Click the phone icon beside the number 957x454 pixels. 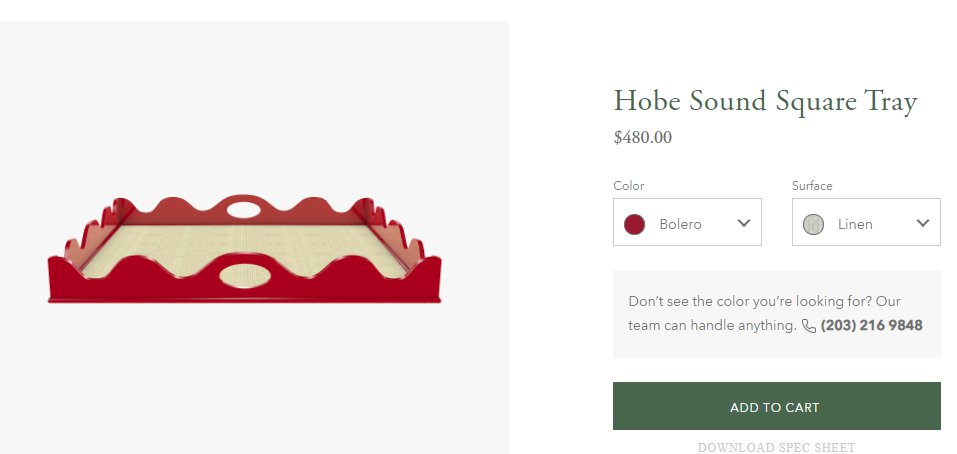[809, 326]
